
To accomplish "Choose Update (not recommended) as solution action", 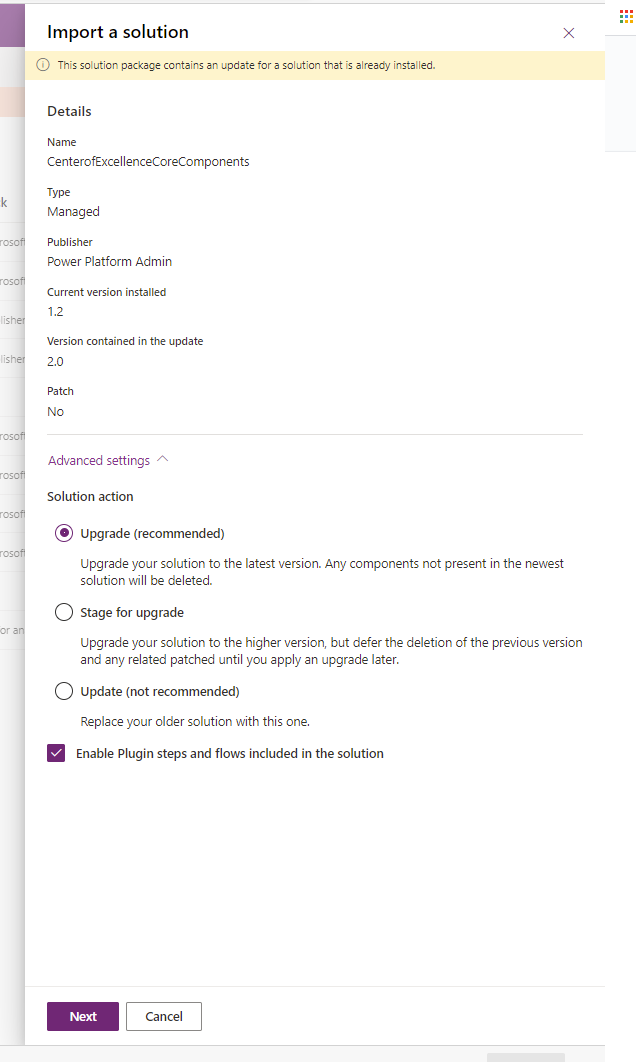I will click(x=64, y=690).
